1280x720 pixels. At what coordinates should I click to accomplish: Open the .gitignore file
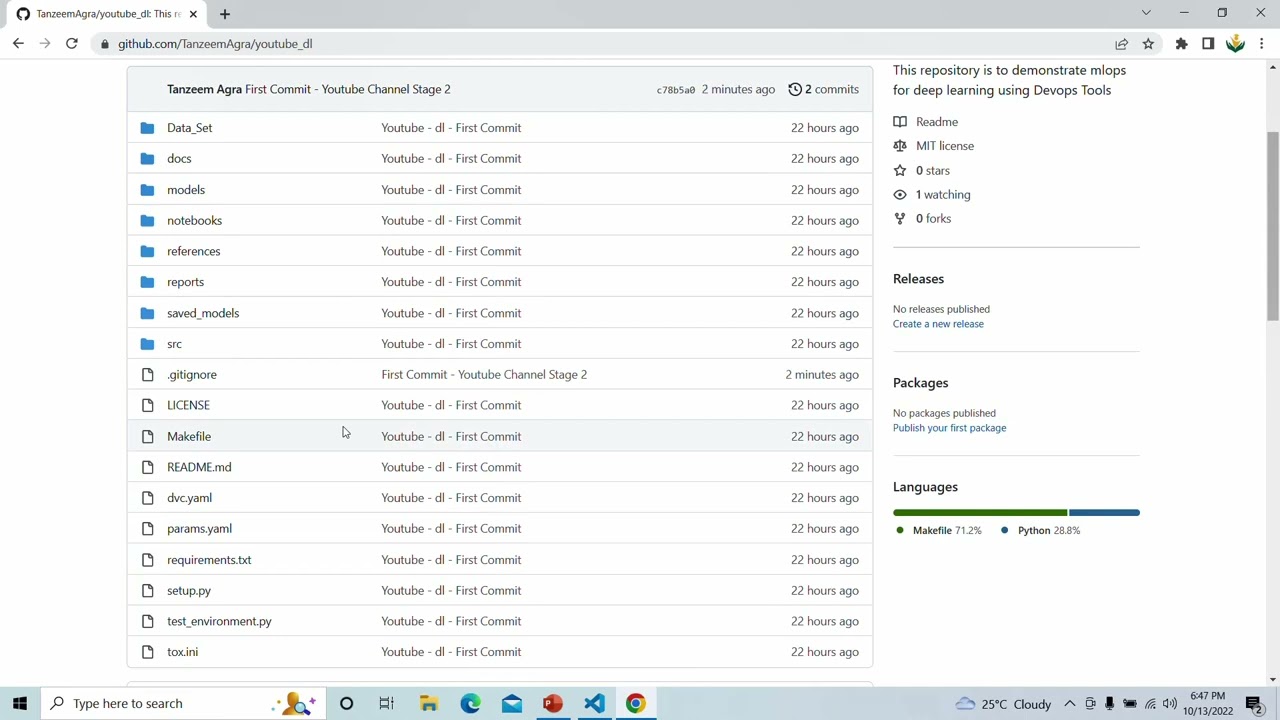click(192, 375)
